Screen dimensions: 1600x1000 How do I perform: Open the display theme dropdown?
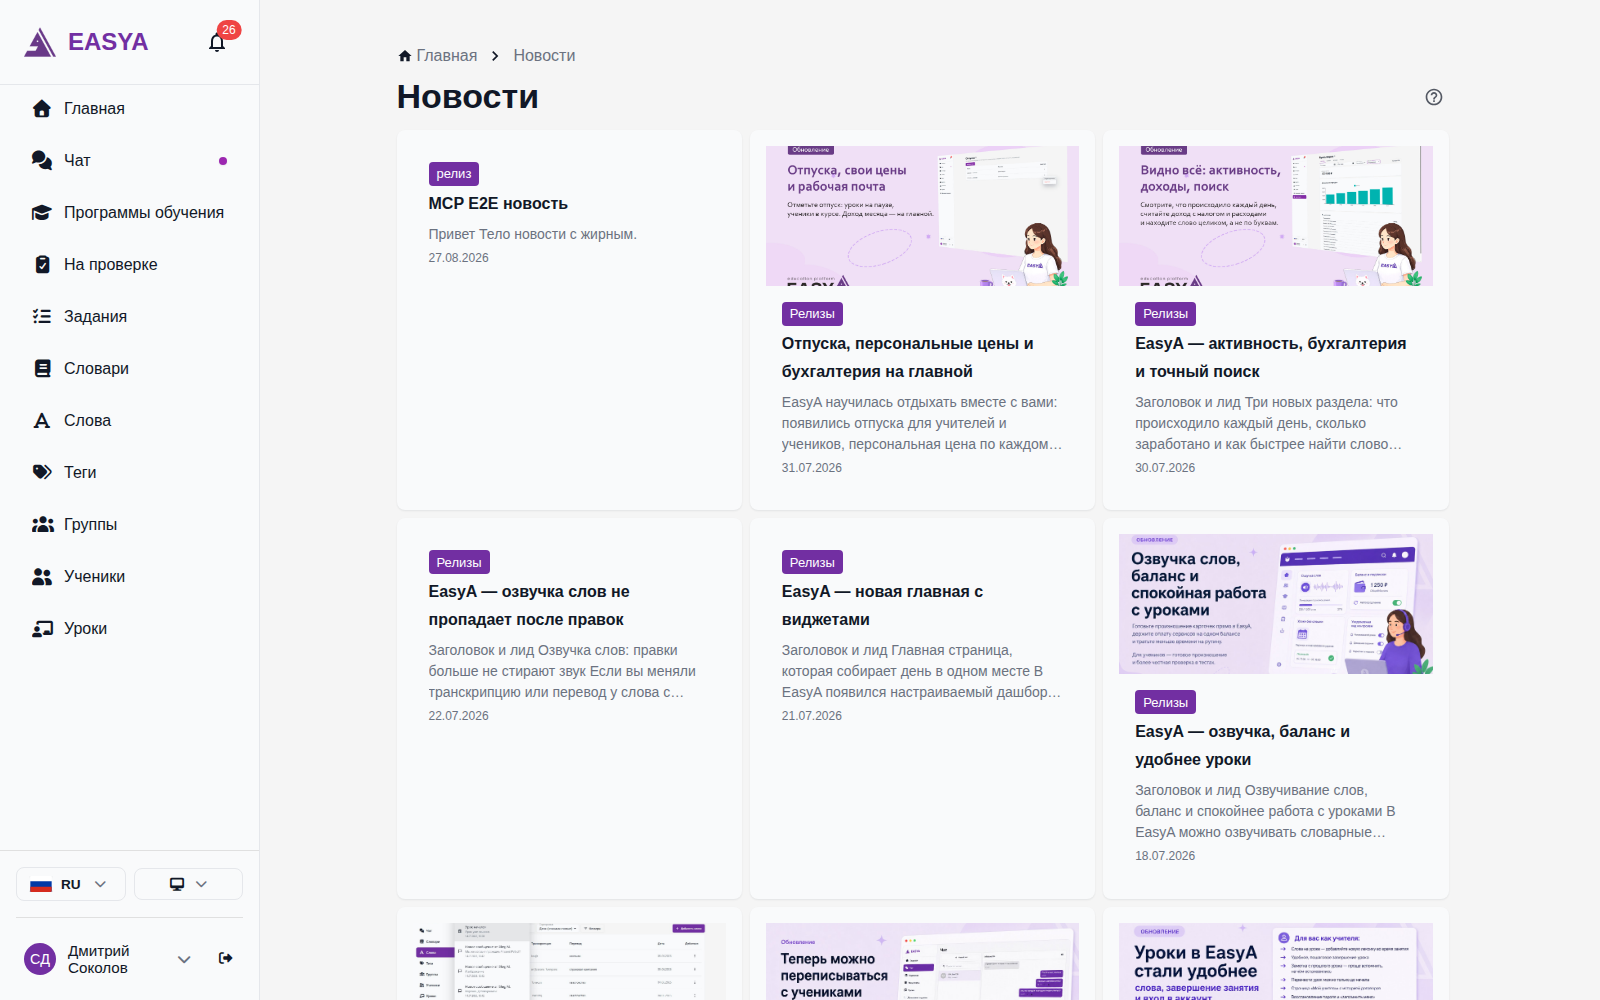[188, 884]
